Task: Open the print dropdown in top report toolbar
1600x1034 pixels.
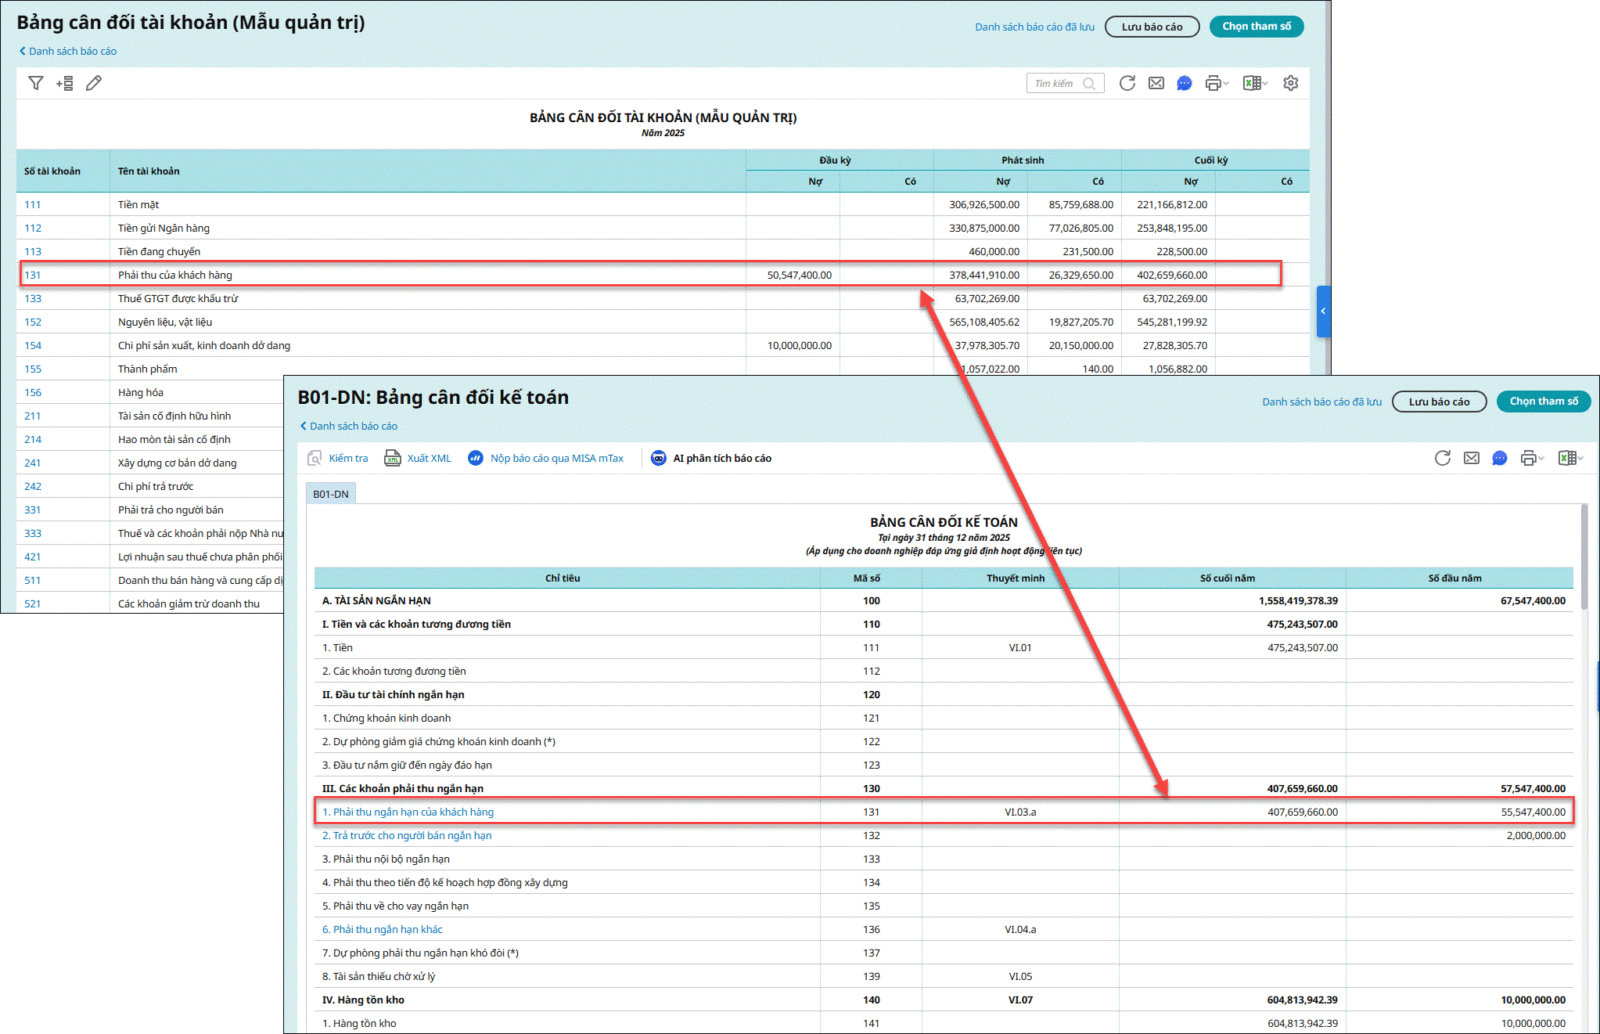Action: (x=1216, y=83)
